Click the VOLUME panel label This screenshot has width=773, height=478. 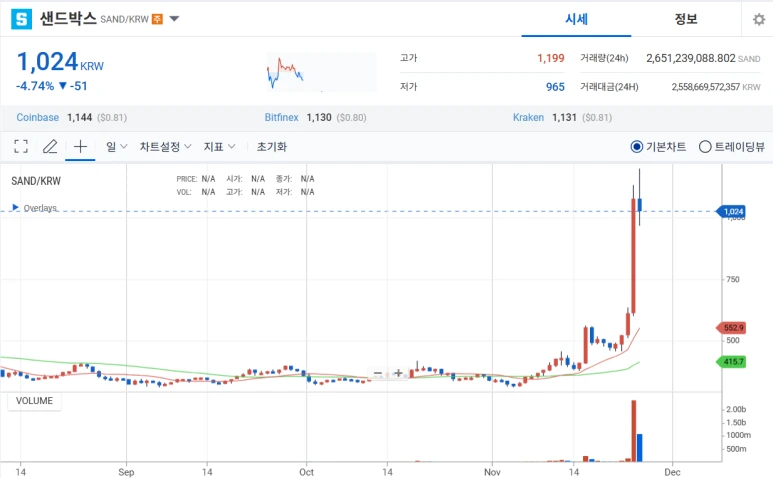34,401
